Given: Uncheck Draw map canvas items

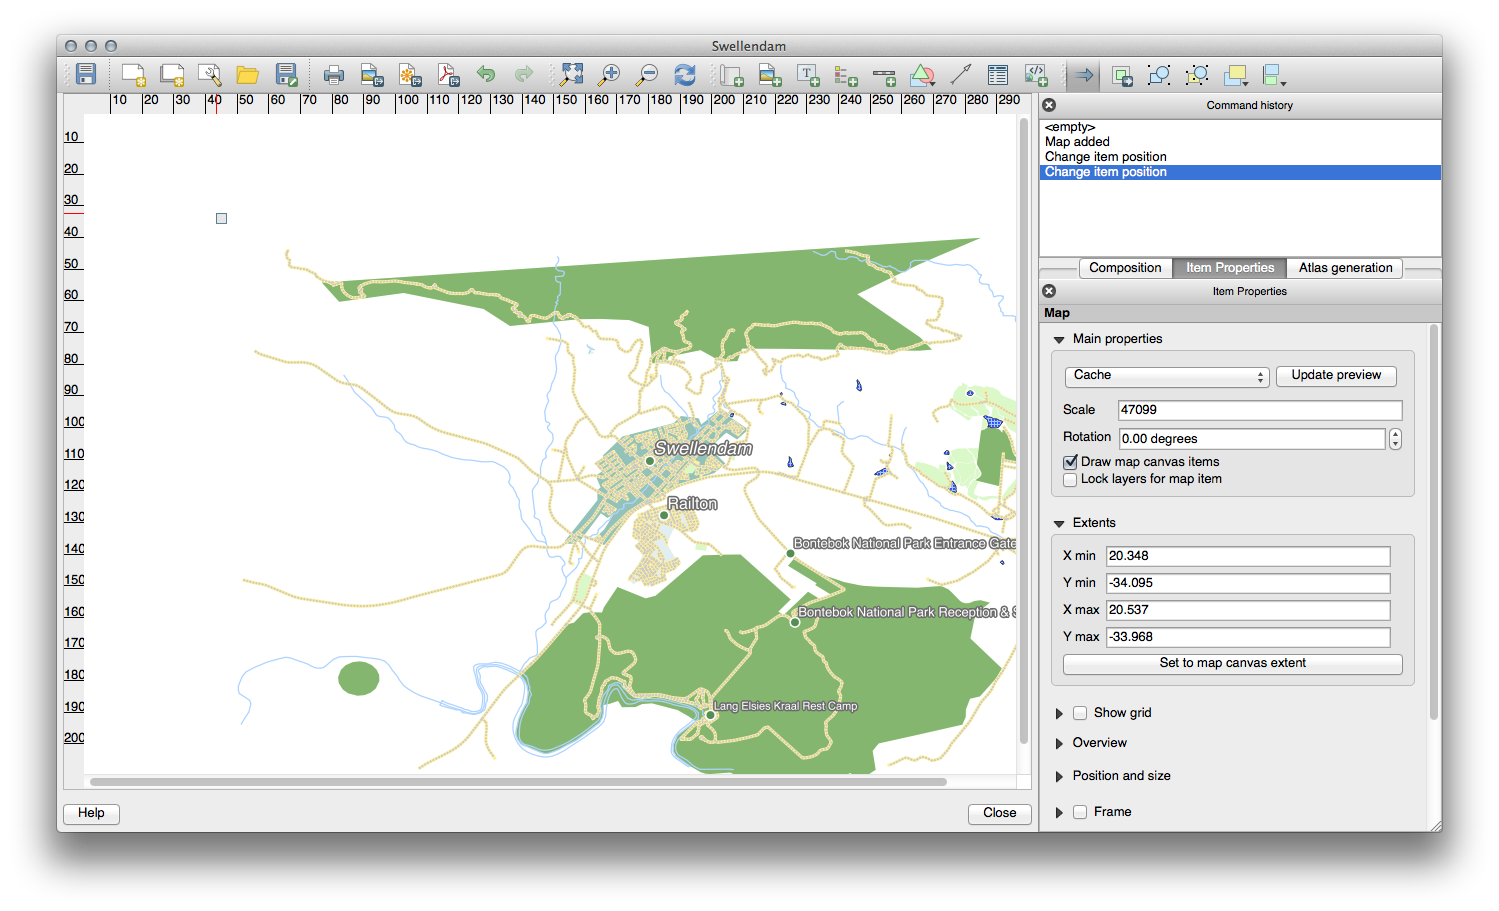Looking at the screenshot, I should coord(1071,462).
